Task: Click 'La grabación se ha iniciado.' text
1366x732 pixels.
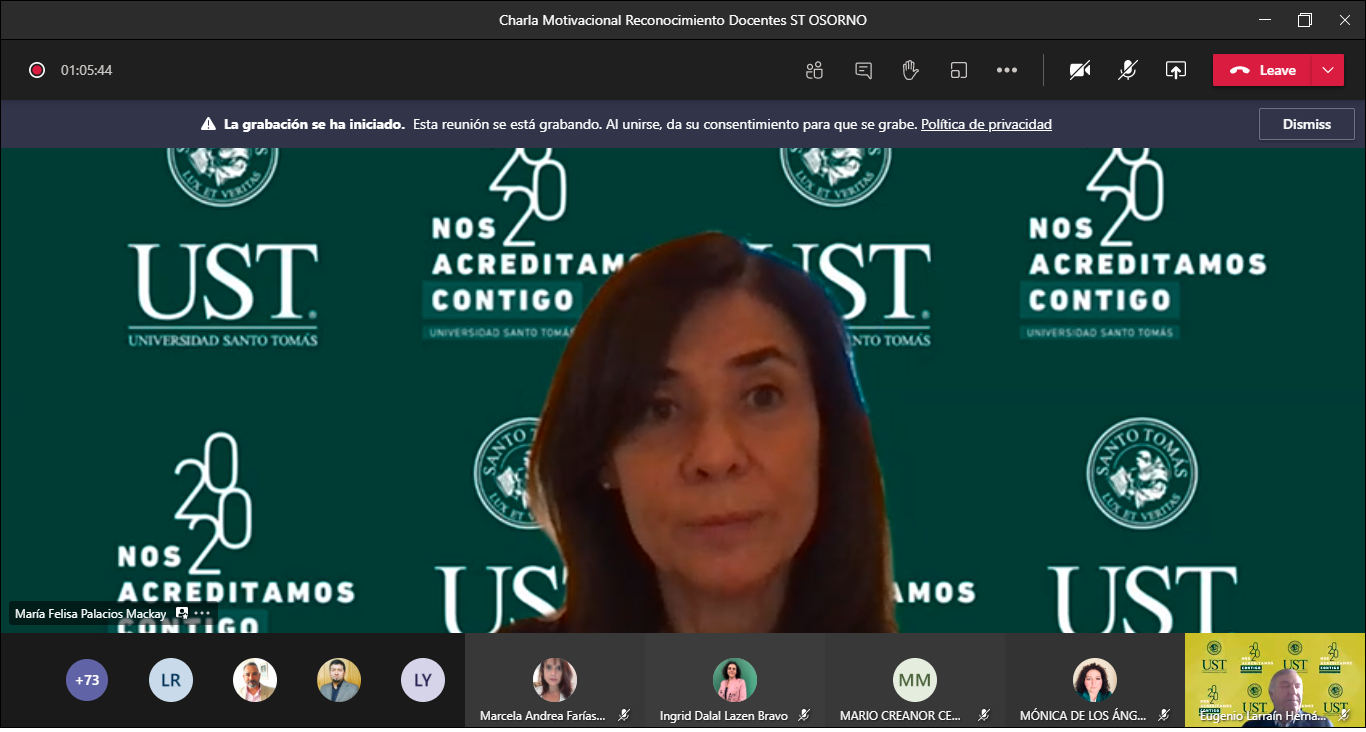Action: tap(314, 124)
